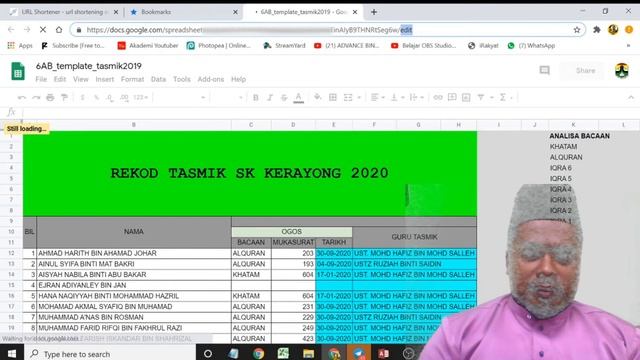Open the Text color picker
Screen dimensions: 640x360
(298, 98)
